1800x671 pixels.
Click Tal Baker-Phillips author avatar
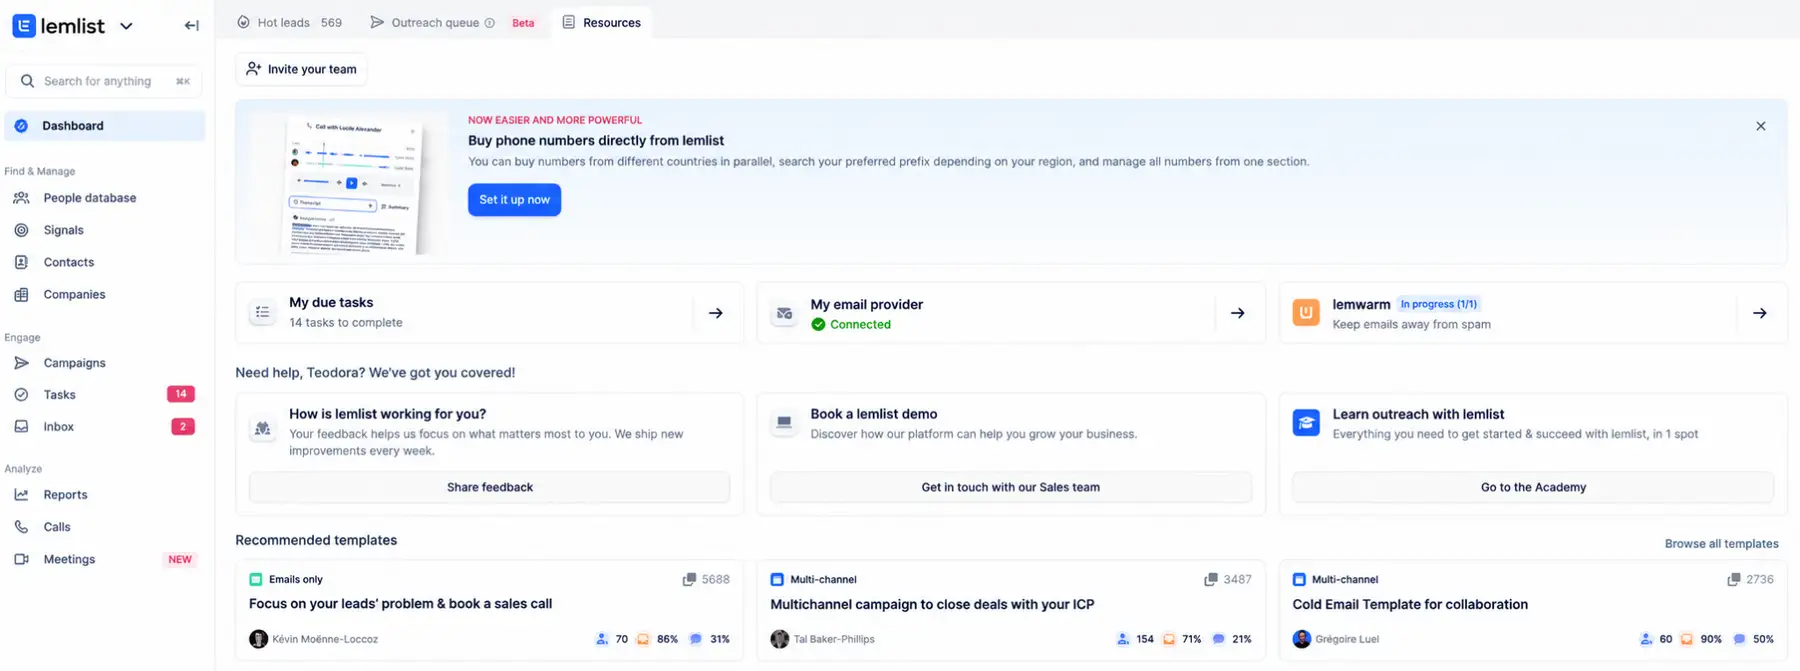(x=780, y=639)
